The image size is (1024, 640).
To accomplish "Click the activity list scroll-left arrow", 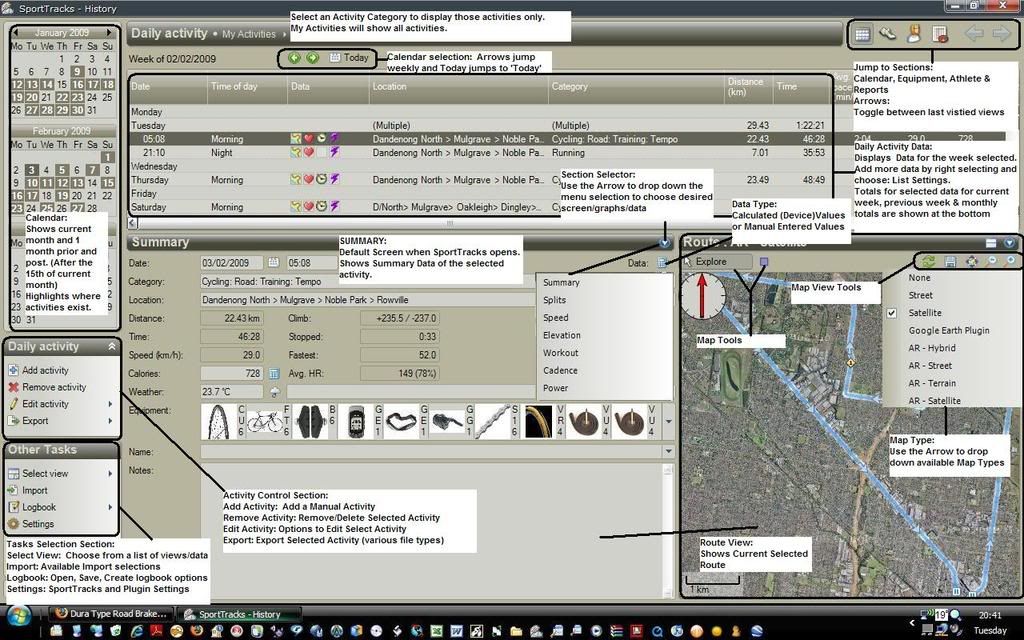I will [133, 223].
